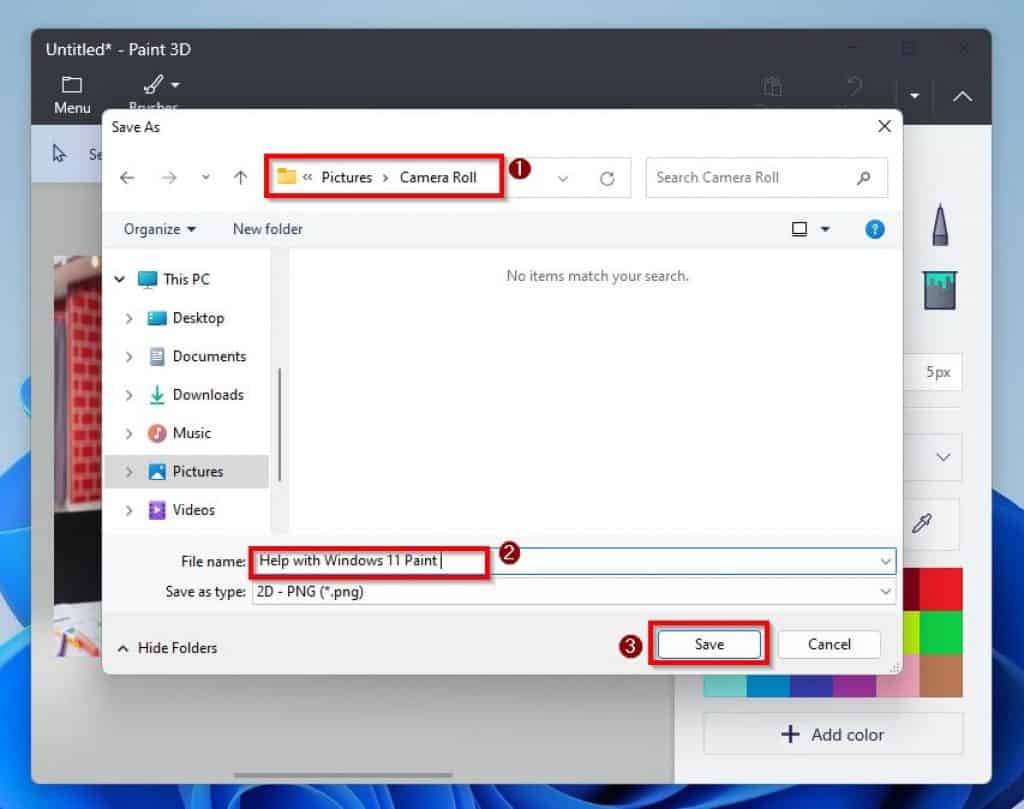The width and height of the screenshot is (1024, 809).
Task: Expand the Downloads tree node
Action: (x=129, y=395)
